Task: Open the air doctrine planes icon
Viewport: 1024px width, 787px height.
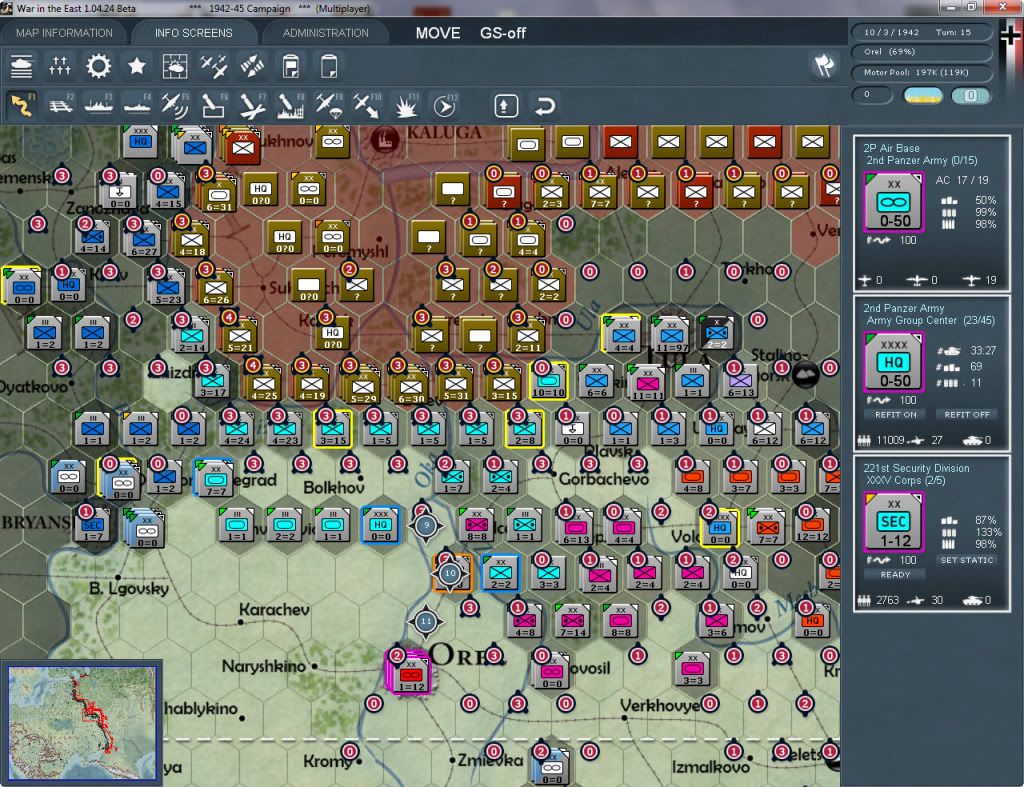Action: pyautogui.click(x=214, y=66)
